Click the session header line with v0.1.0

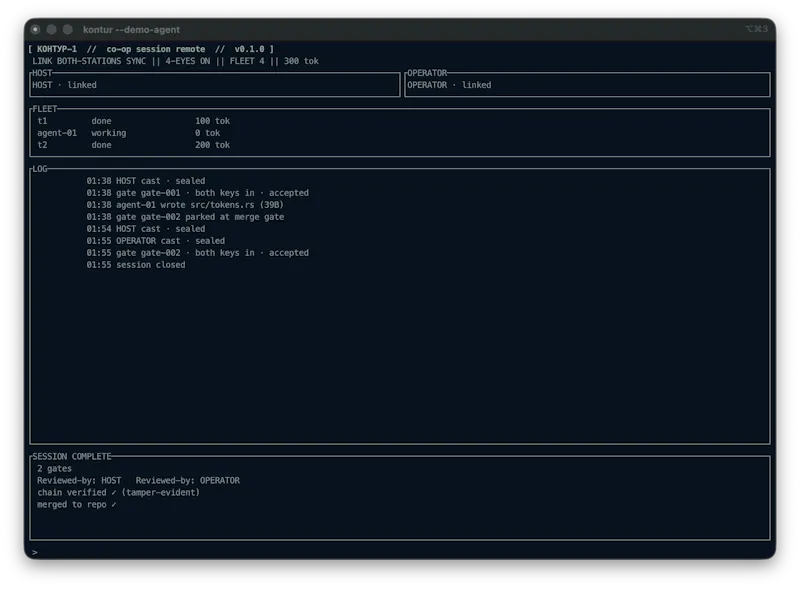151,49
